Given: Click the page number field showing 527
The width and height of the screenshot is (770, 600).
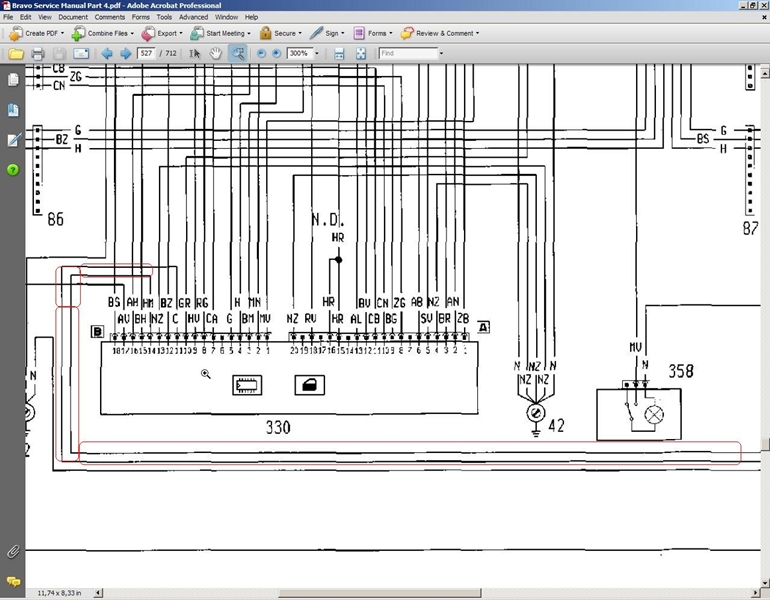Looking at the screenshot, I should coord(147,53).
